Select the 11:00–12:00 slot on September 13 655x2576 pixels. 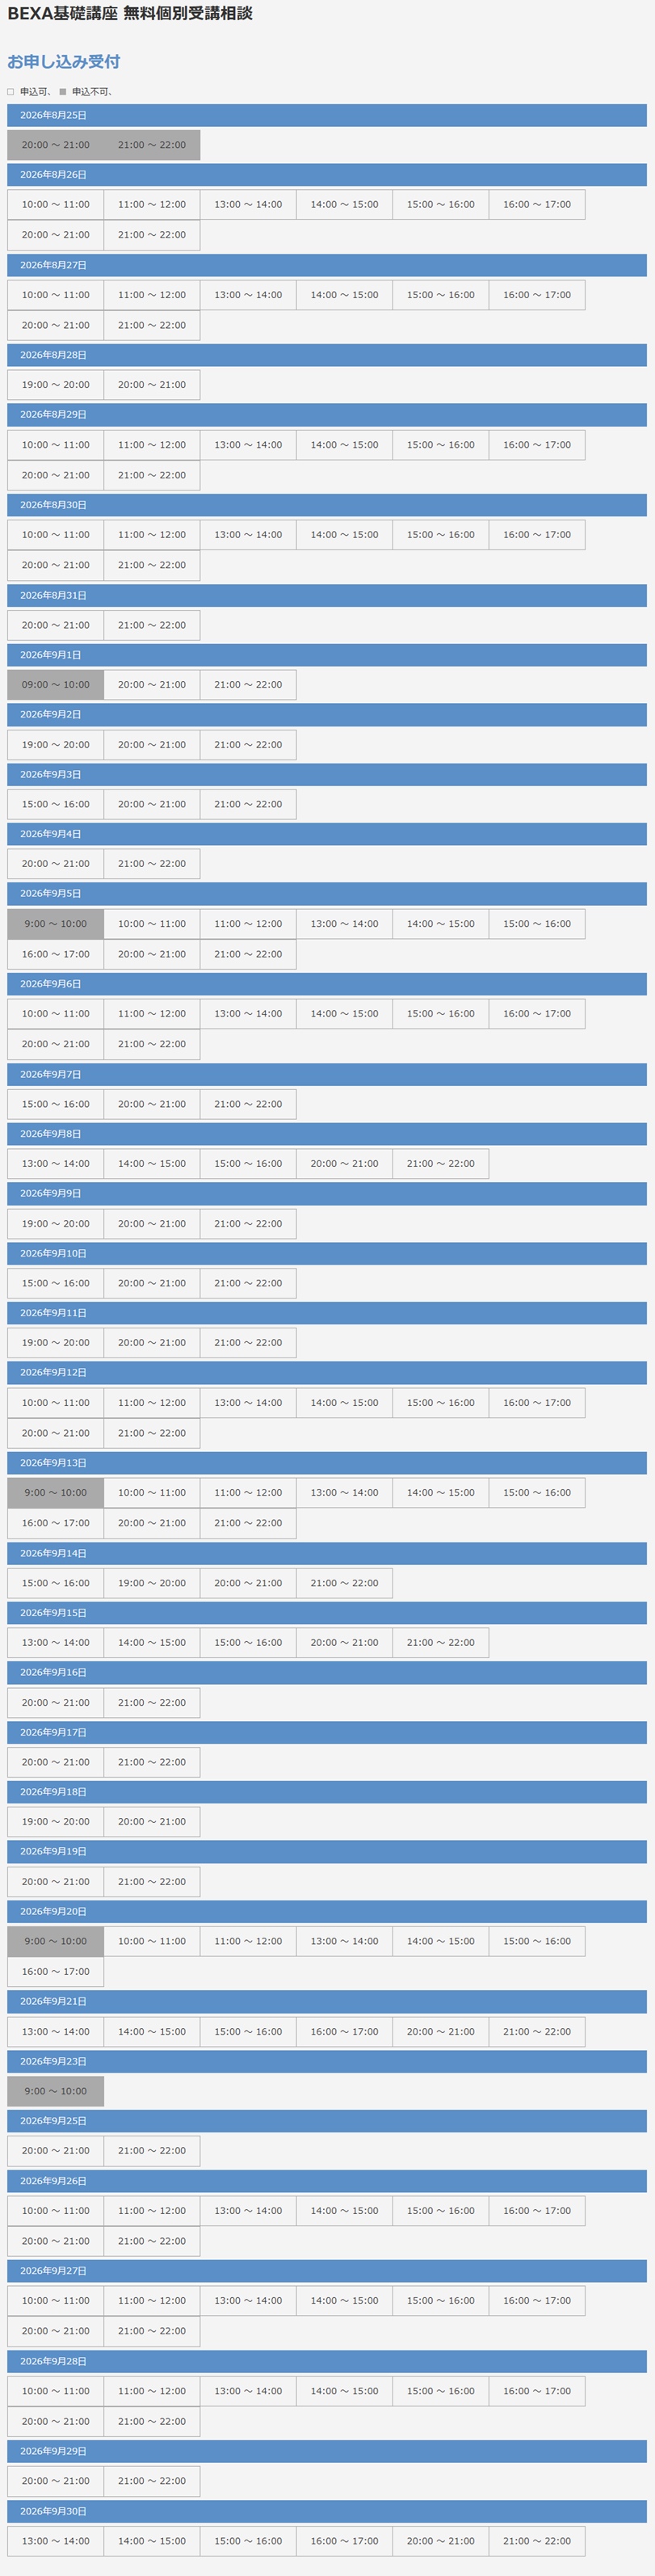[x=248, y=1493]
